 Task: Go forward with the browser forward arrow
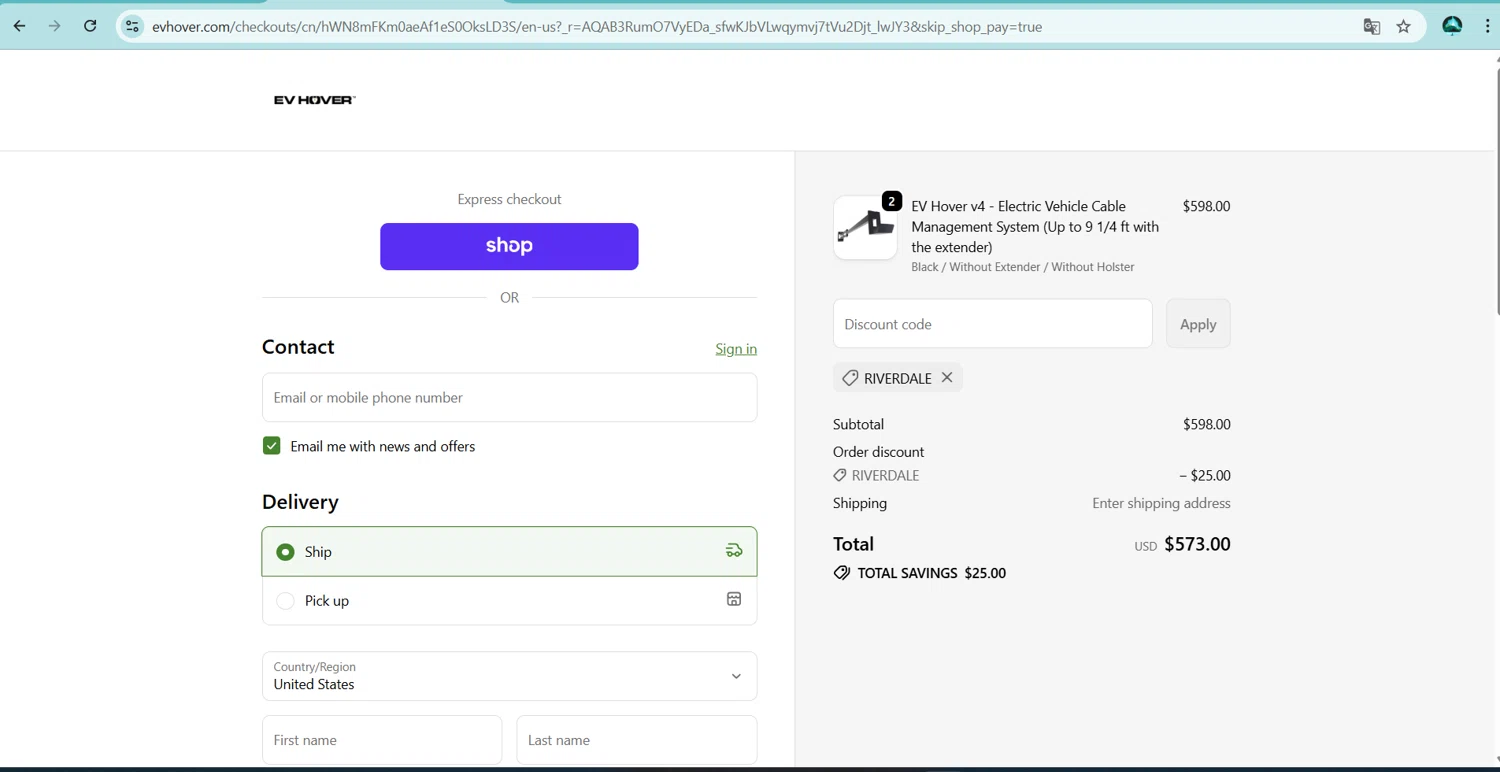click(55, 26)
